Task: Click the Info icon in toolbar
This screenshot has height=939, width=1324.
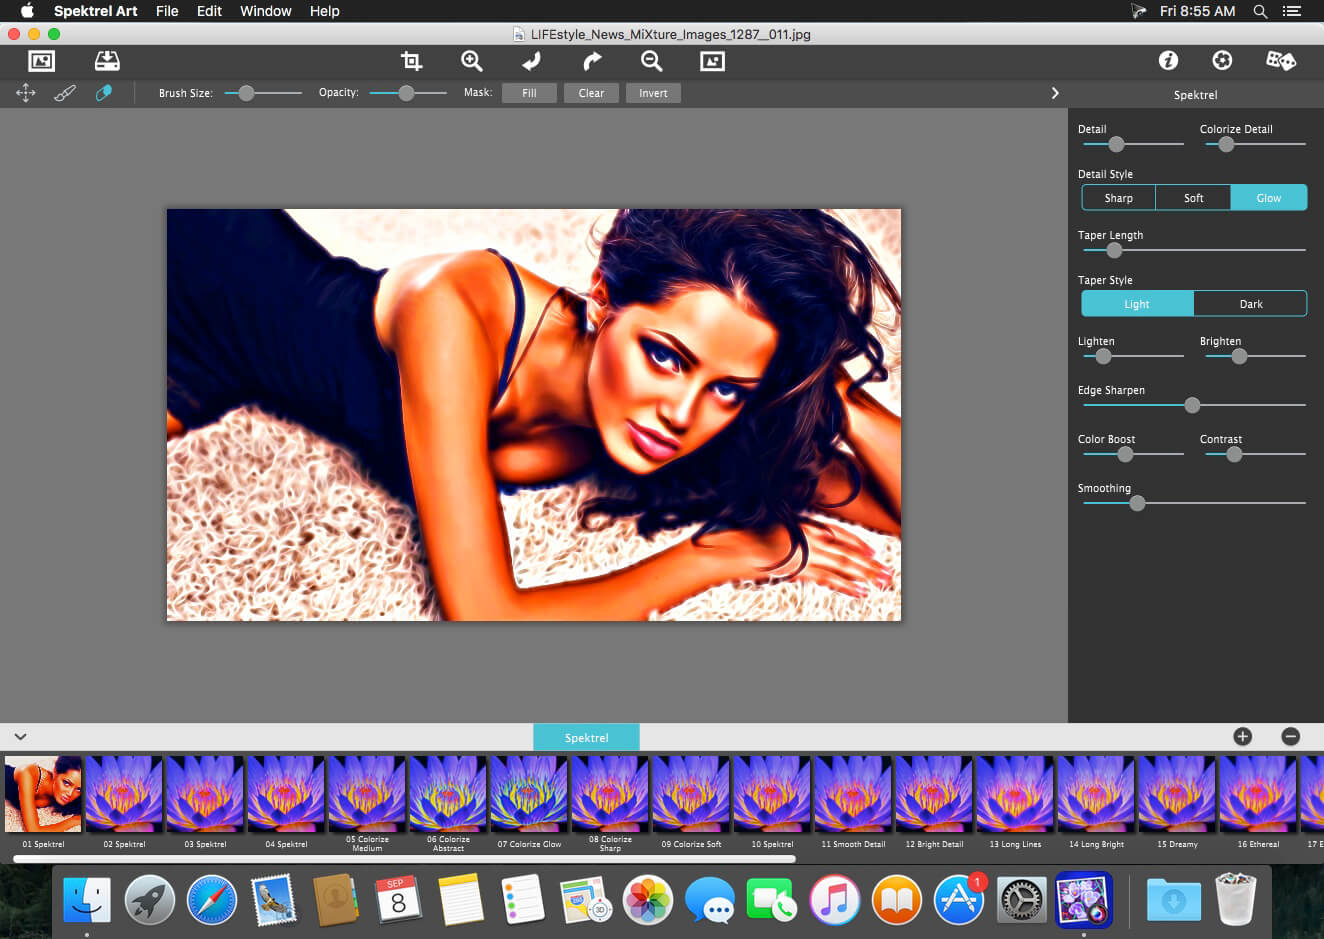Action: [1168, 61]
